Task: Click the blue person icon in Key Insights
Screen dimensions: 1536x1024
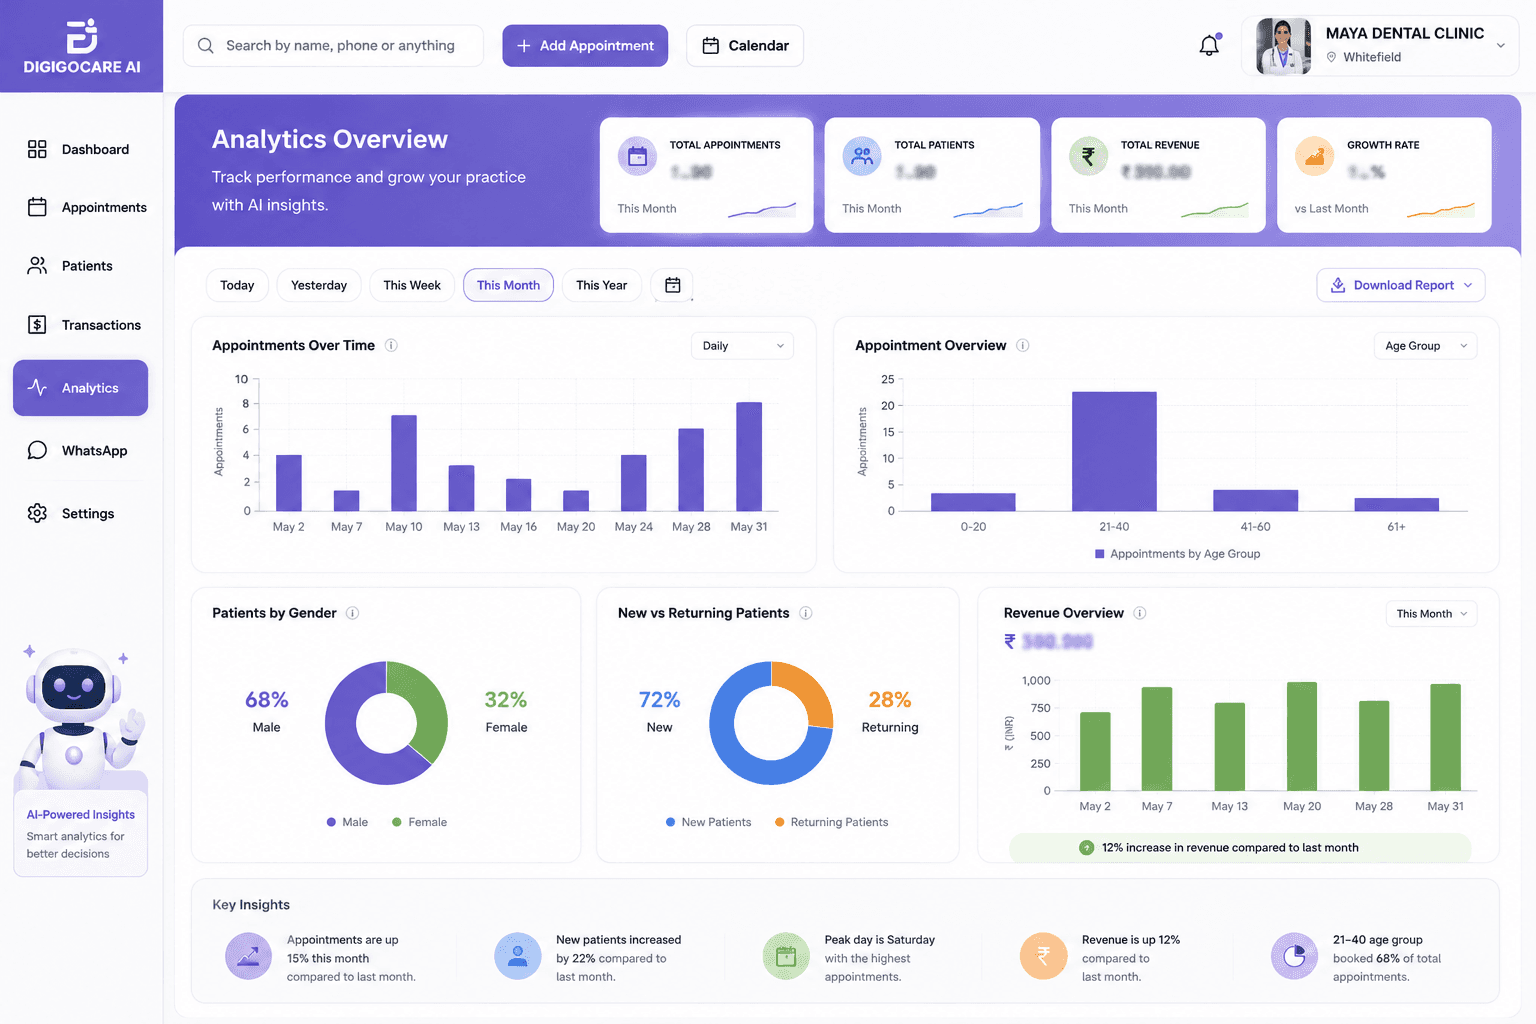Action: (x=518, y=957)
